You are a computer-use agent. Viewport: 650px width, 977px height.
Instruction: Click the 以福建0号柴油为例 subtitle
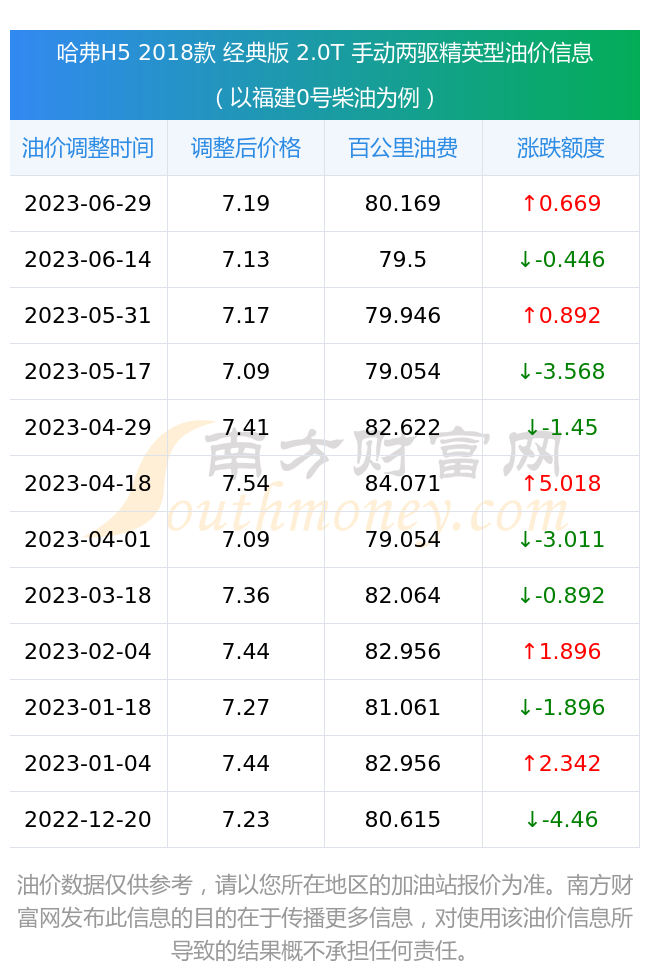coord(325,97)
